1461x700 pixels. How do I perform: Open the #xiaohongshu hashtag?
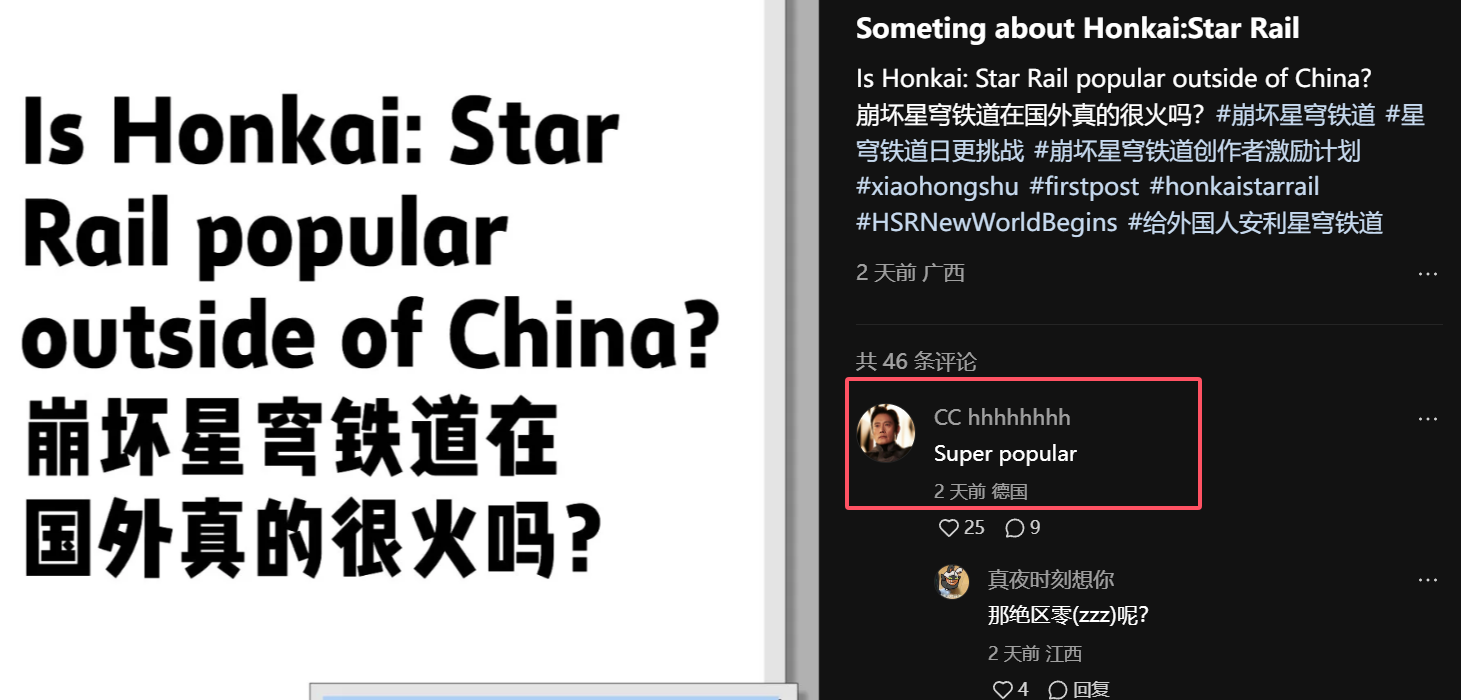coord(937,186)
